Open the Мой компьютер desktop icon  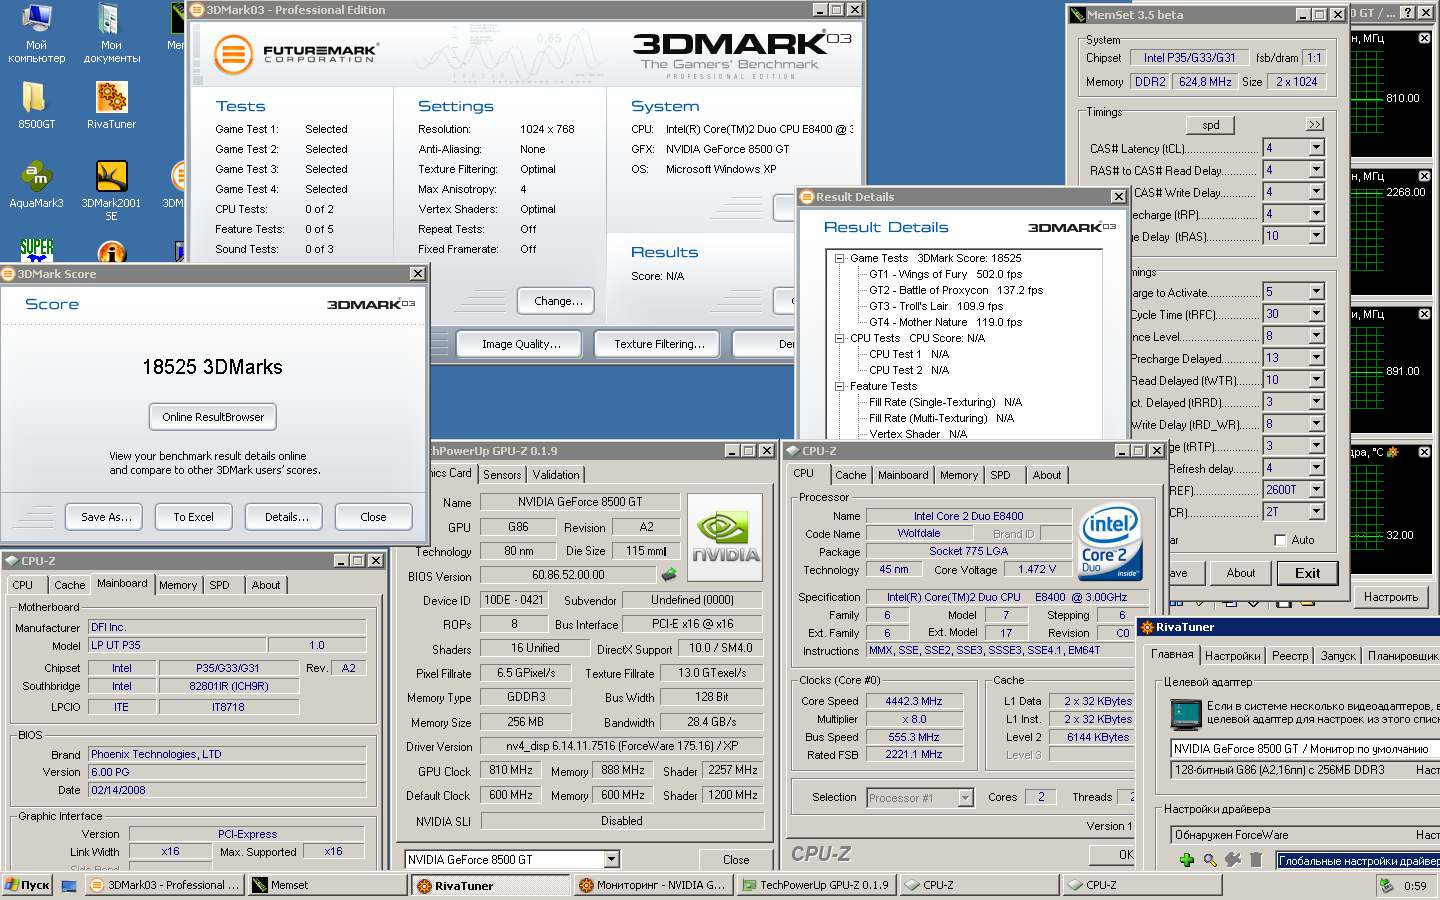(37, 34)
